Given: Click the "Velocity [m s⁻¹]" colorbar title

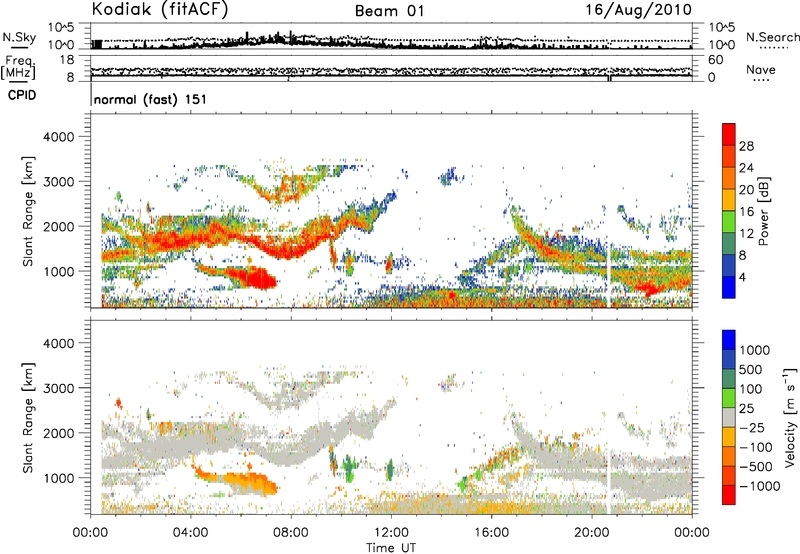Looking at the screenshot, I should 790,417.
